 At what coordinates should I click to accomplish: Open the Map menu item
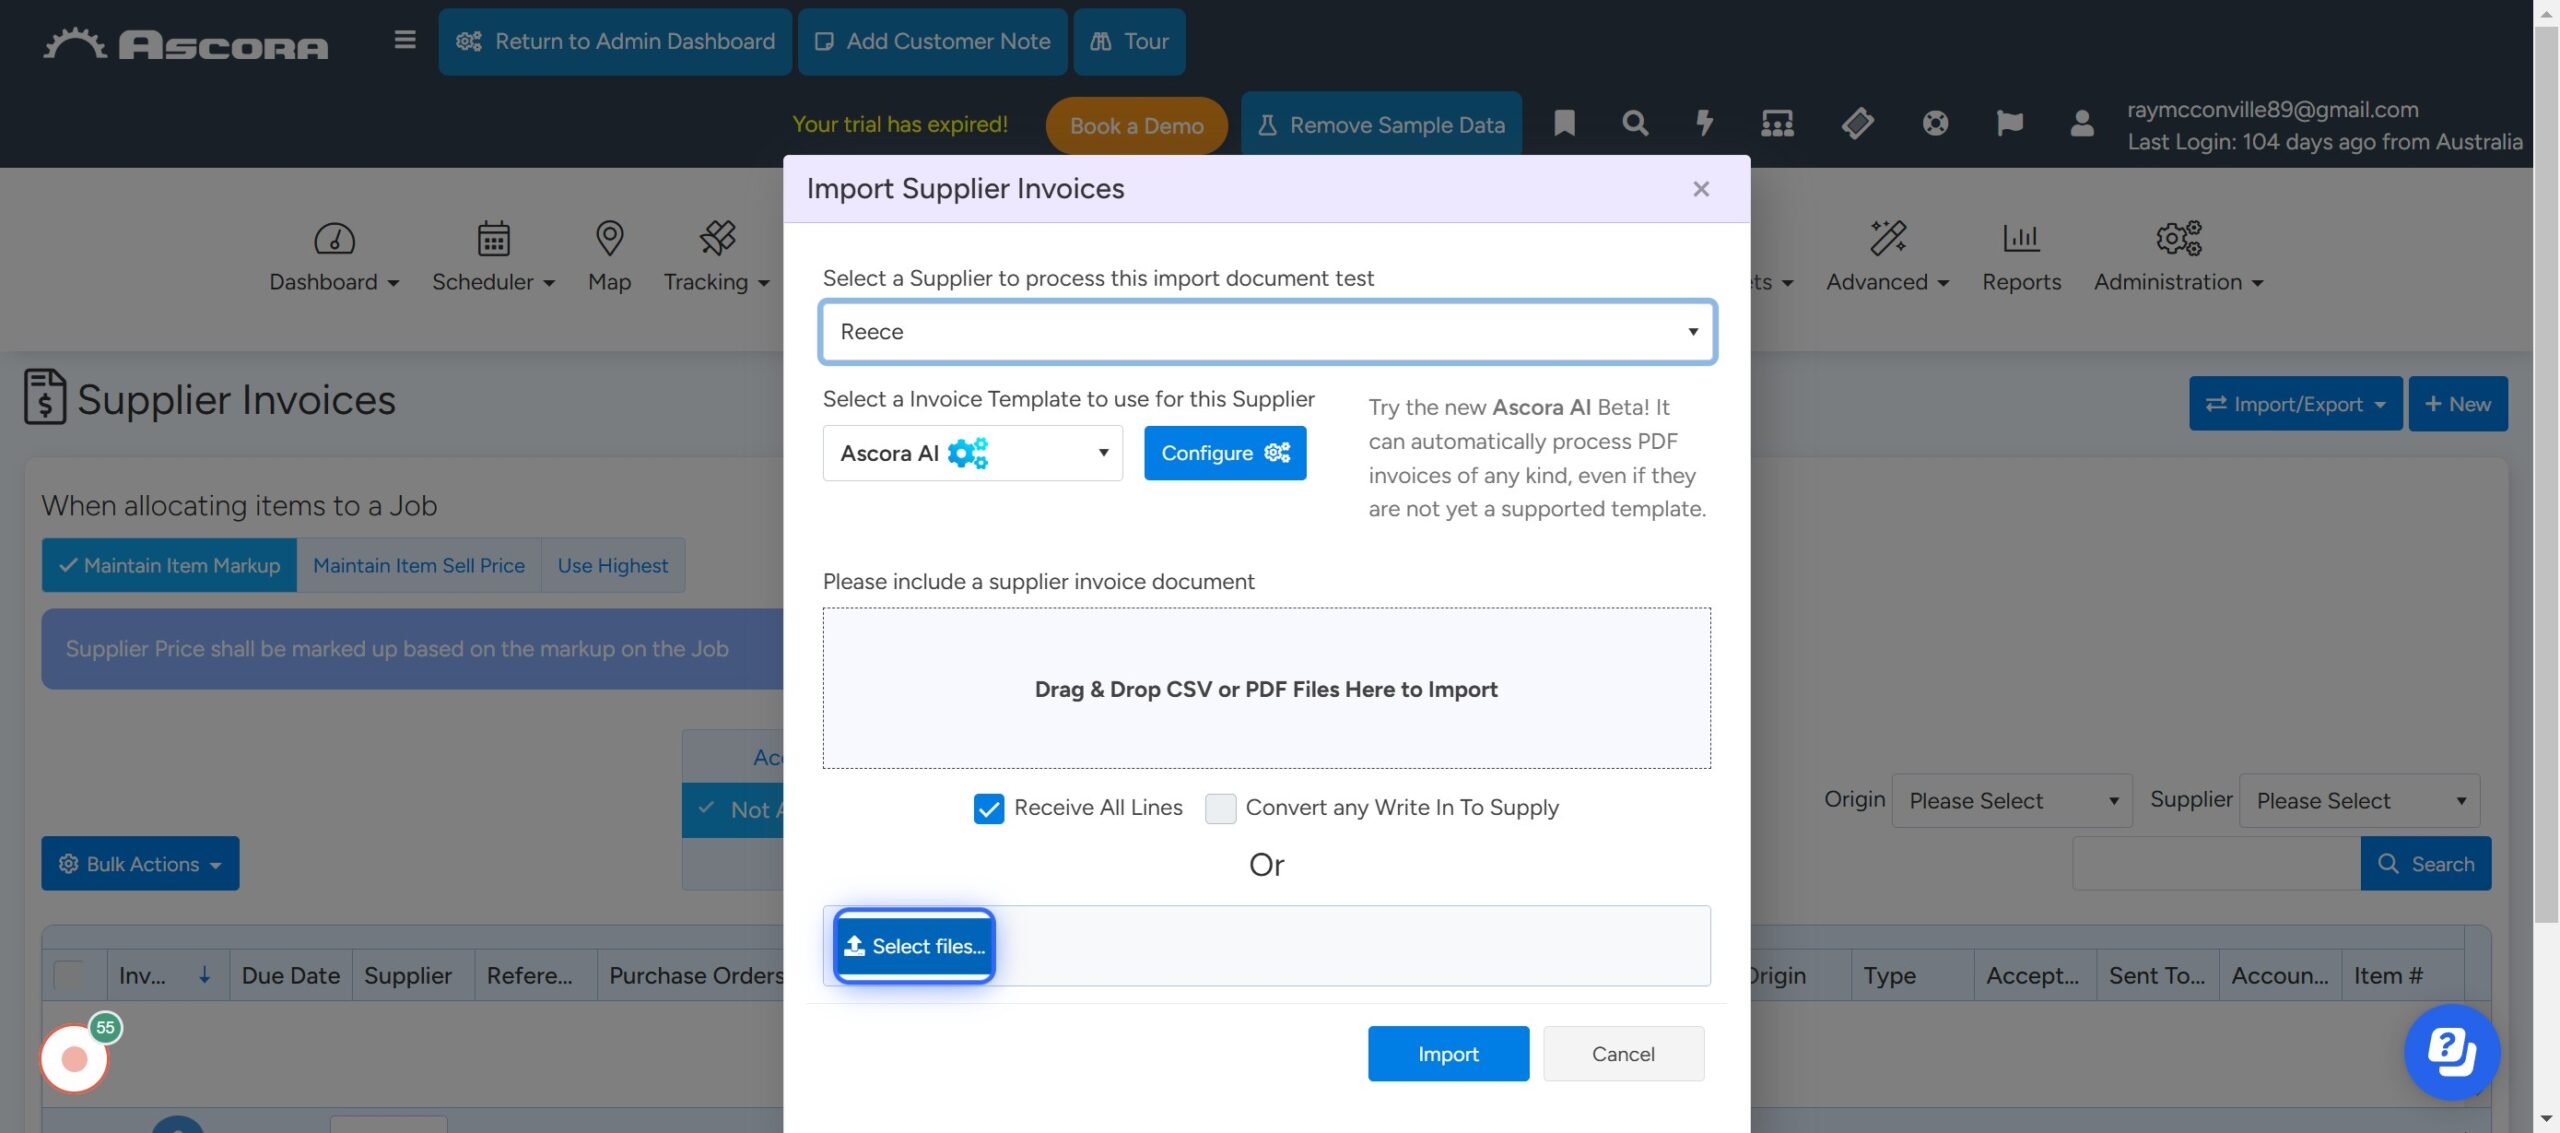[609, 282]
